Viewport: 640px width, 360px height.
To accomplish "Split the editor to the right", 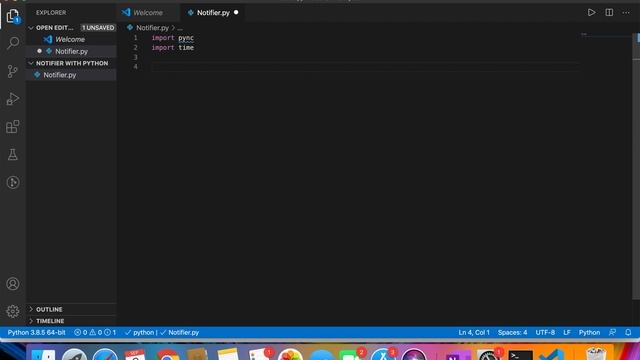I will tap(609, 13).
